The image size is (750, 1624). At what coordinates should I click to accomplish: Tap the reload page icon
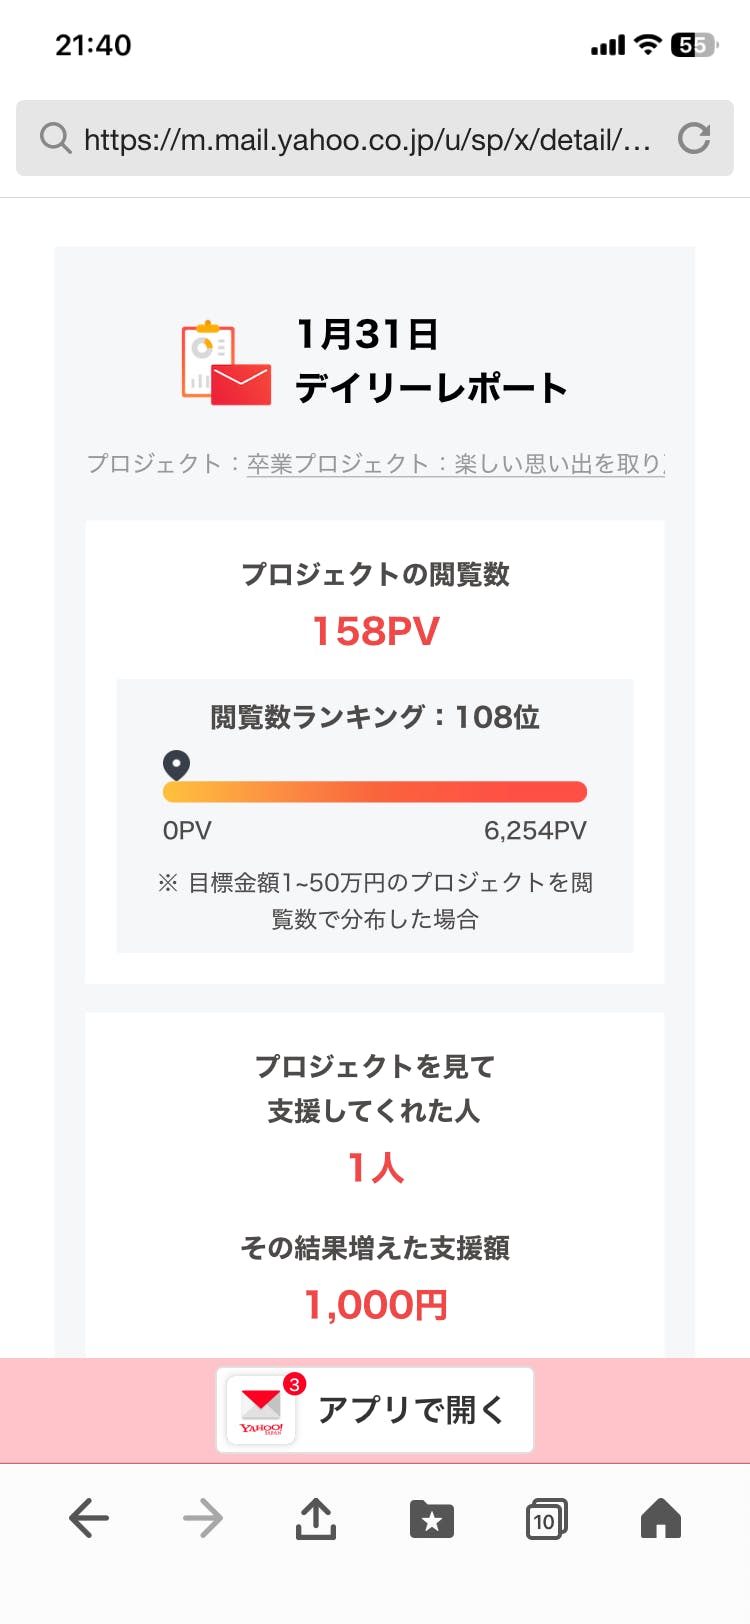coord(694,138)
